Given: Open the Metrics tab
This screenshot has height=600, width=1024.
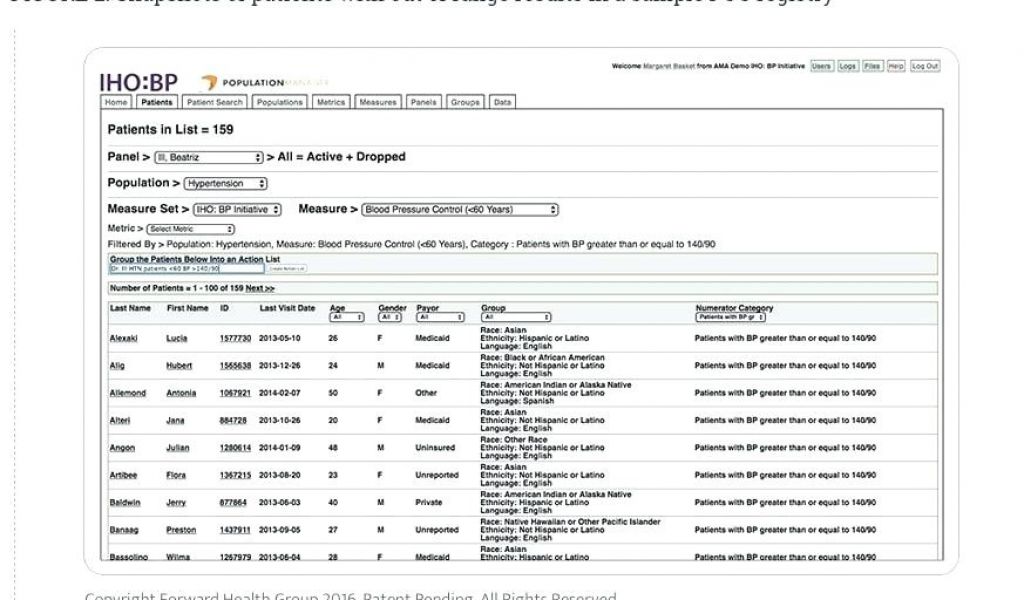Looking at the screenshot, I should [330, 102].
